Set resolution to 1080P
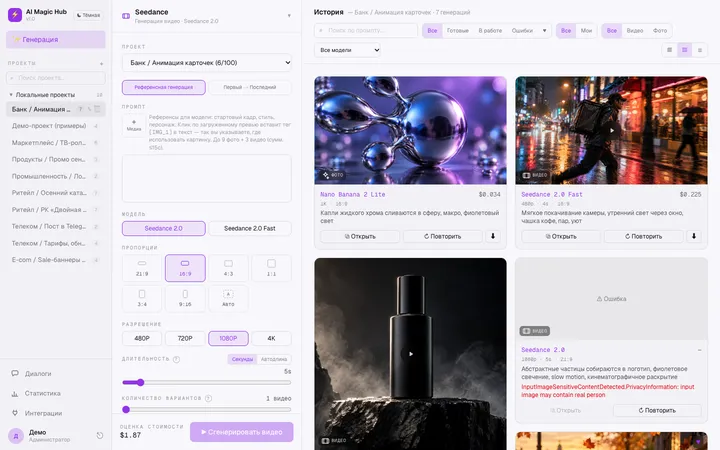The width and height of the screenshot is (720, 450). pos(228,338)
